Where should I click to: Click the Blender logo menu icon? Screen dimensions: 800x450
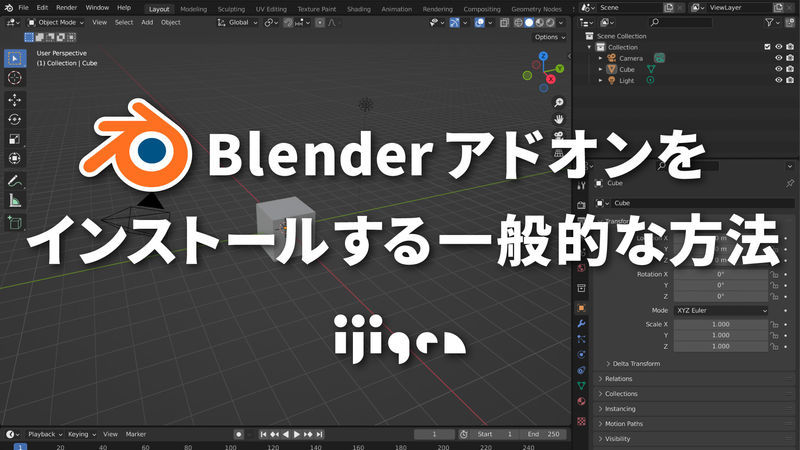pos(8,8)
